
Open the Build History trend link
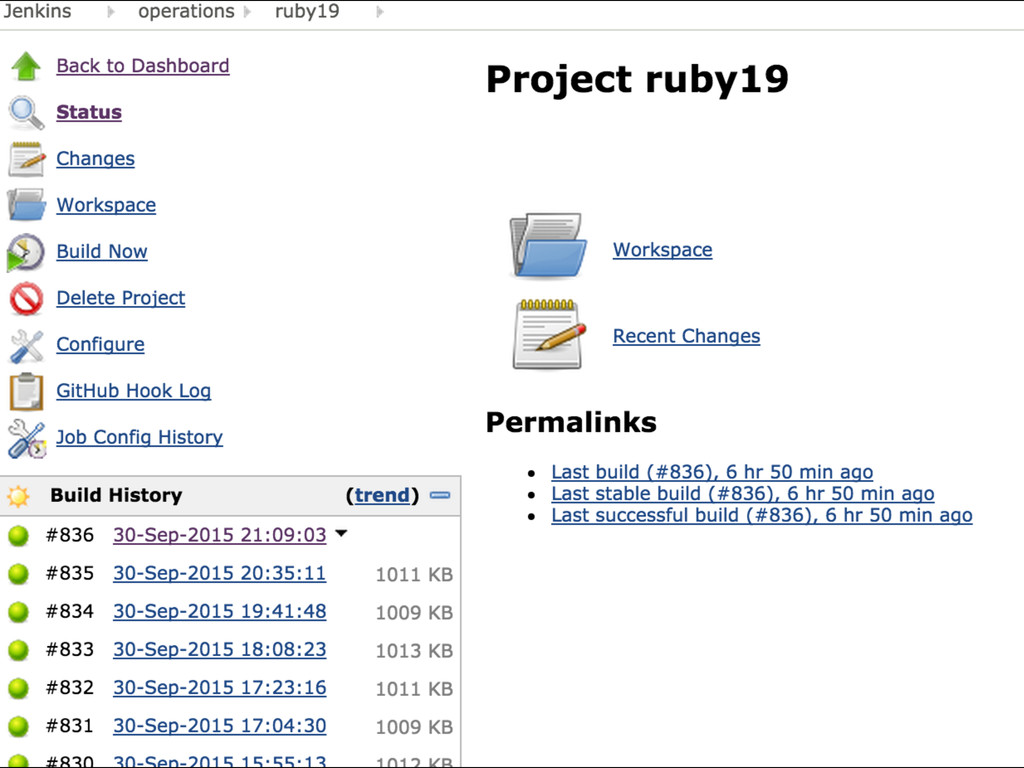tap(382, 495)
